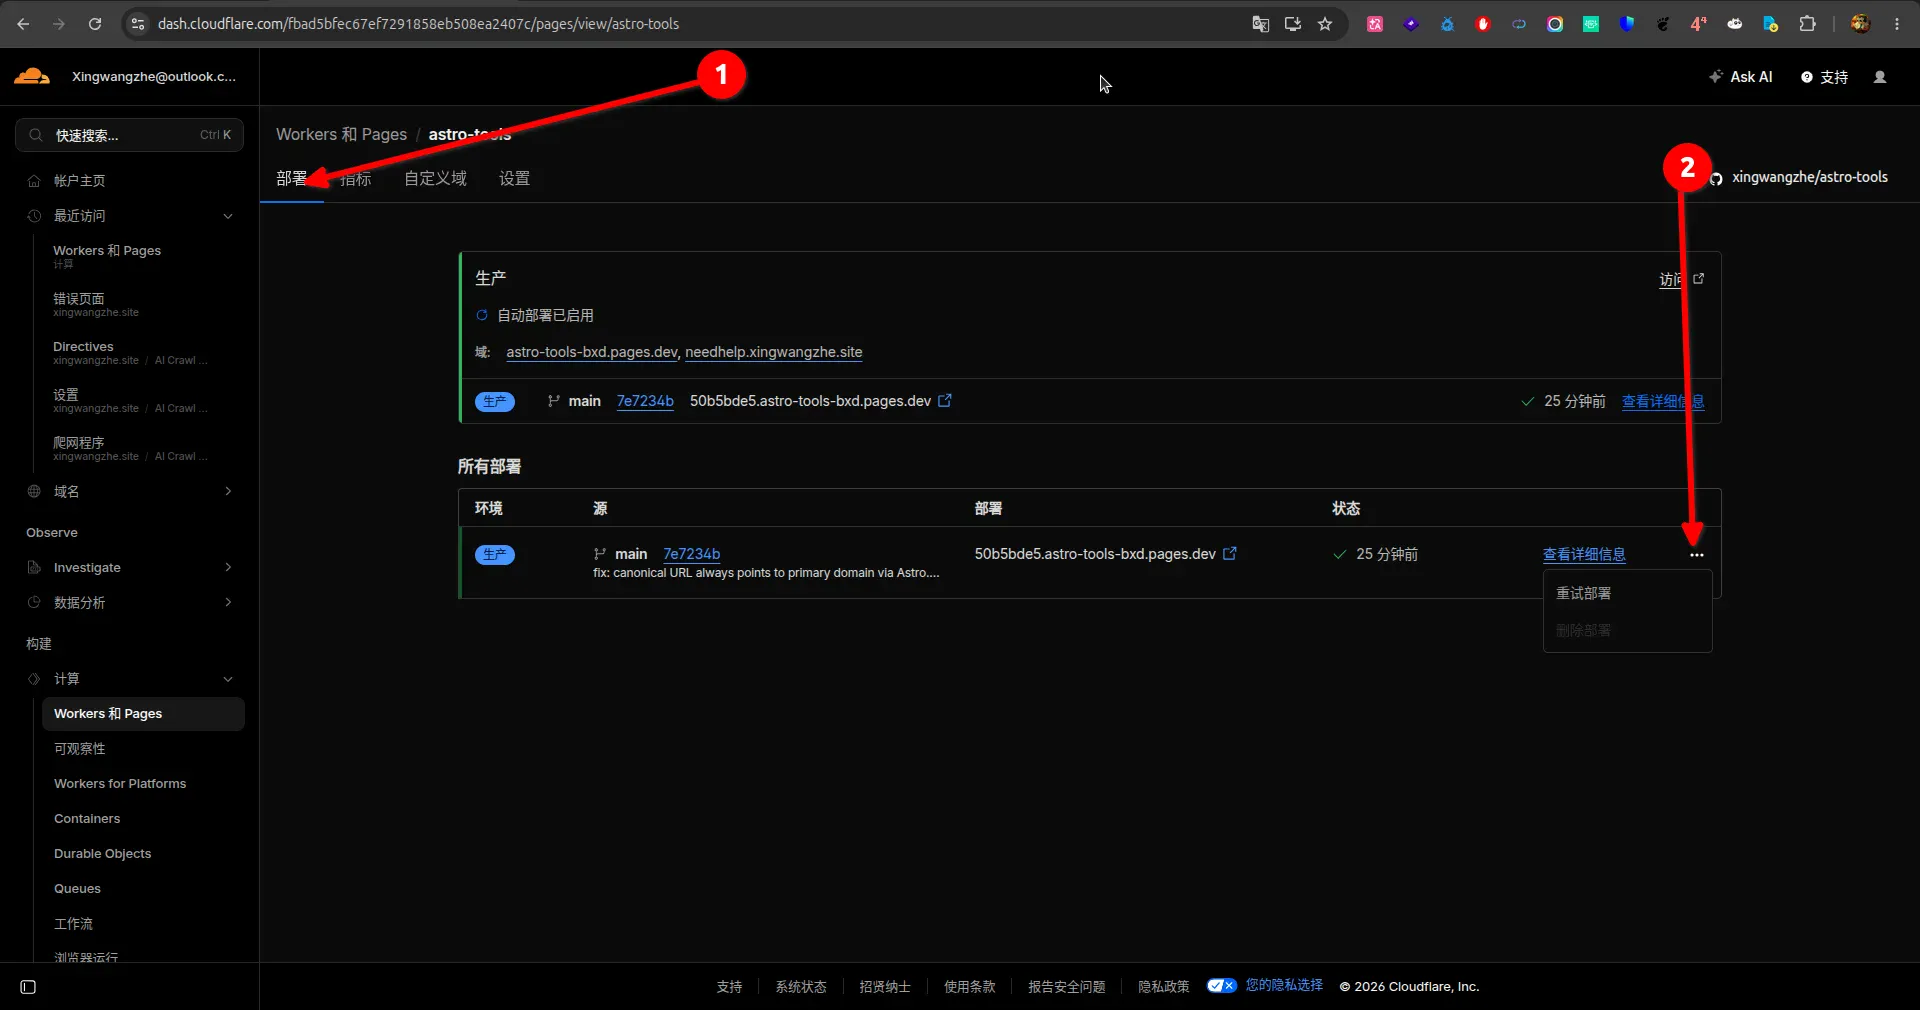Click the browser forward arrow
Viewport: 1920px width, 1010px height.
click(x=59, y=24)
